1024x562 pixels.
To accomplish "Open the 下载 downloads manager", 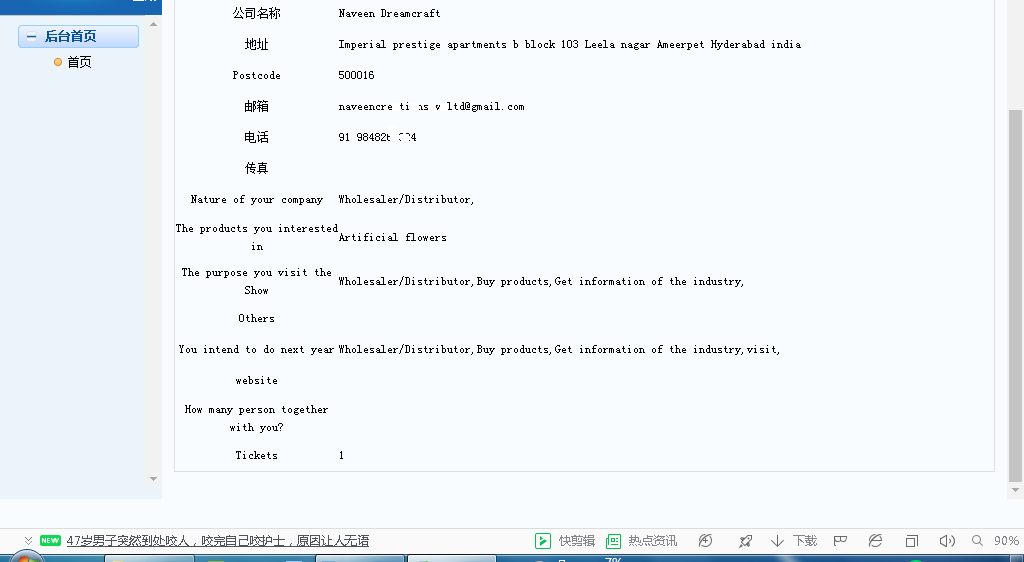I will point(794,540).
